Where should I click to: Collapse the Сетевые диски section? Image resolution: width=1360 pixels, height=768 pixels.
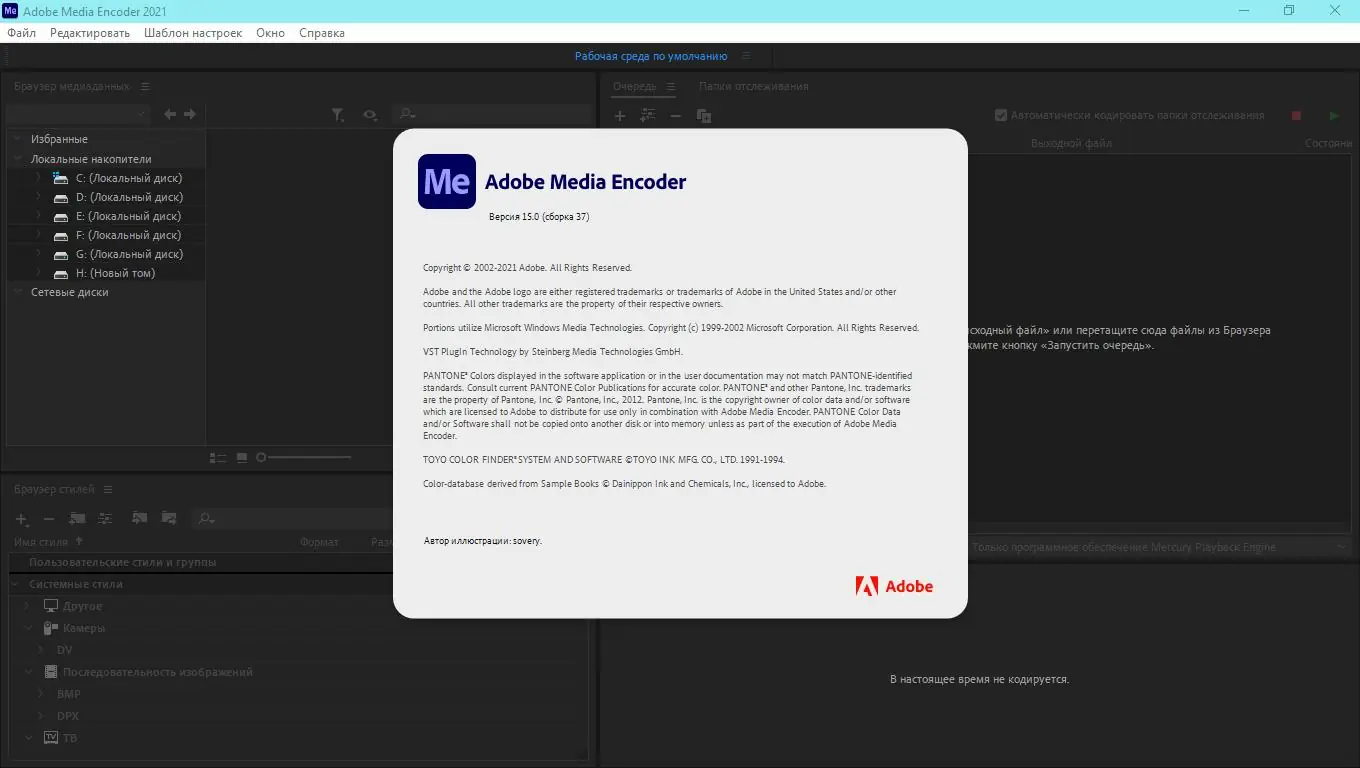tap(17, 292)
